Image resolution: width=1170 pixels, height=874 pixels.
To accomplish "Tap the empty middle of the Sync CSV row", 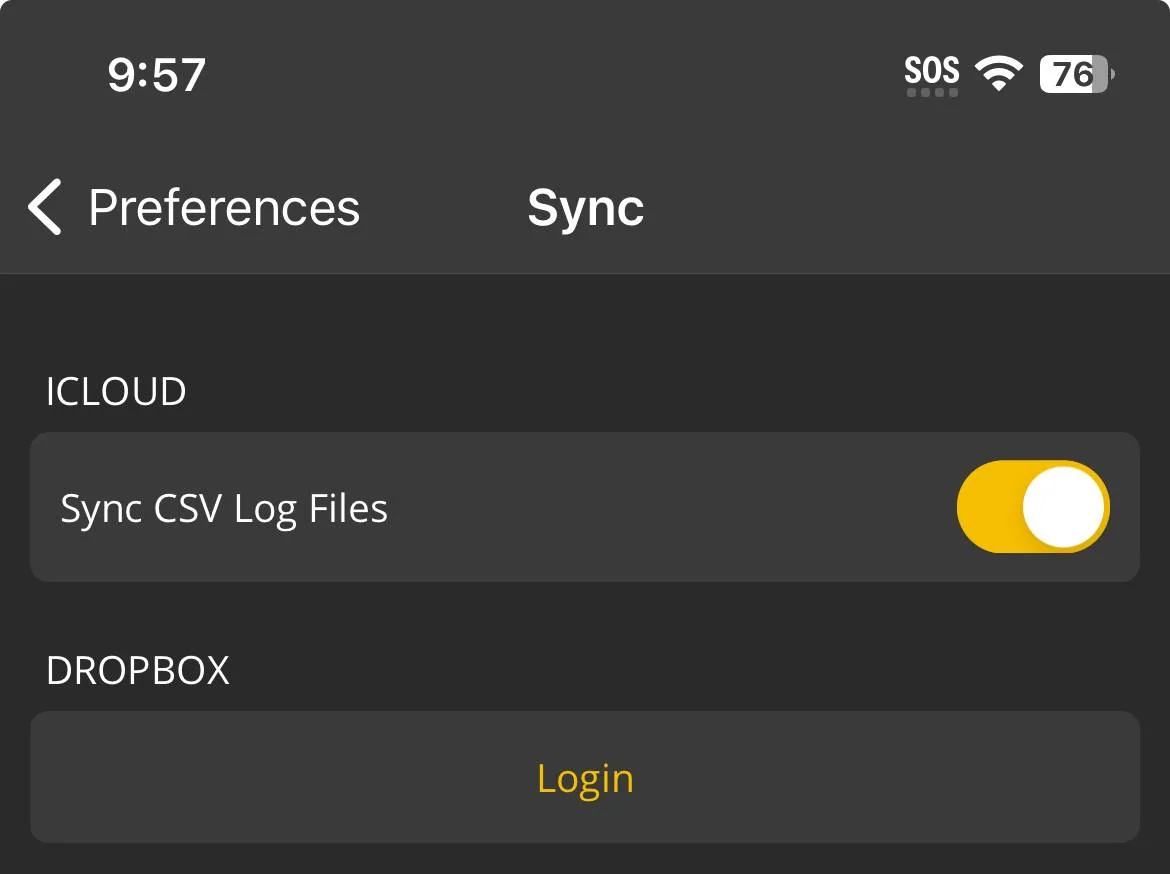I will click(x=670, y=507).
